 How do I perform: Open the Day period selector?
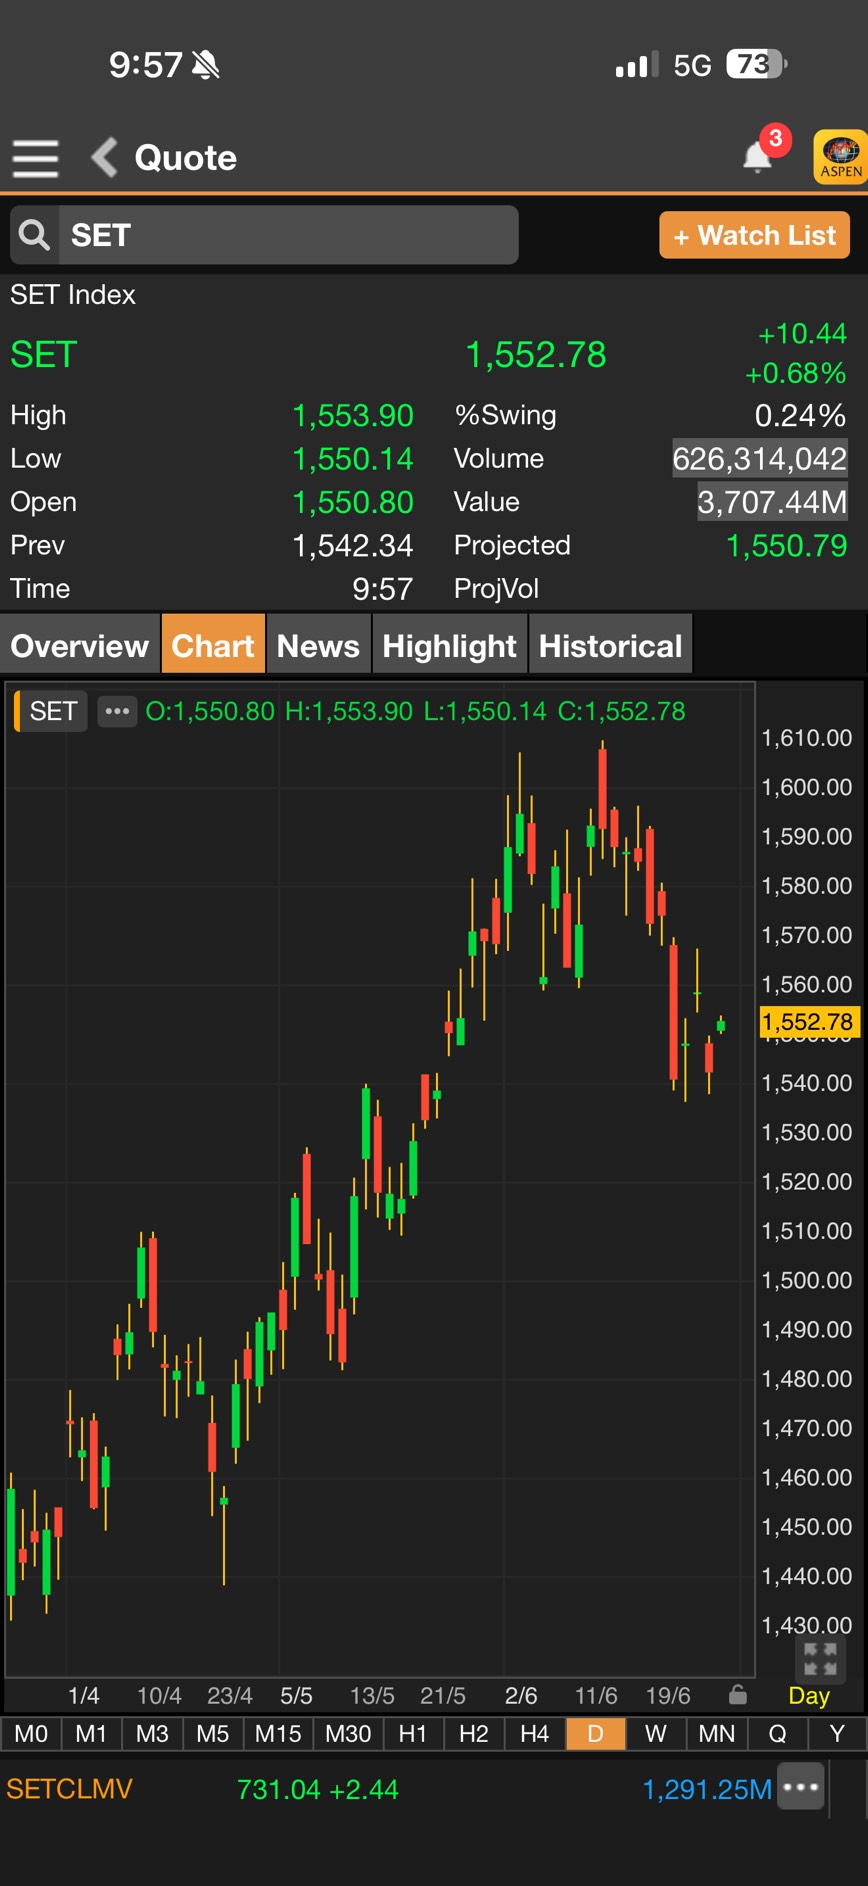tap(809, 1696)
